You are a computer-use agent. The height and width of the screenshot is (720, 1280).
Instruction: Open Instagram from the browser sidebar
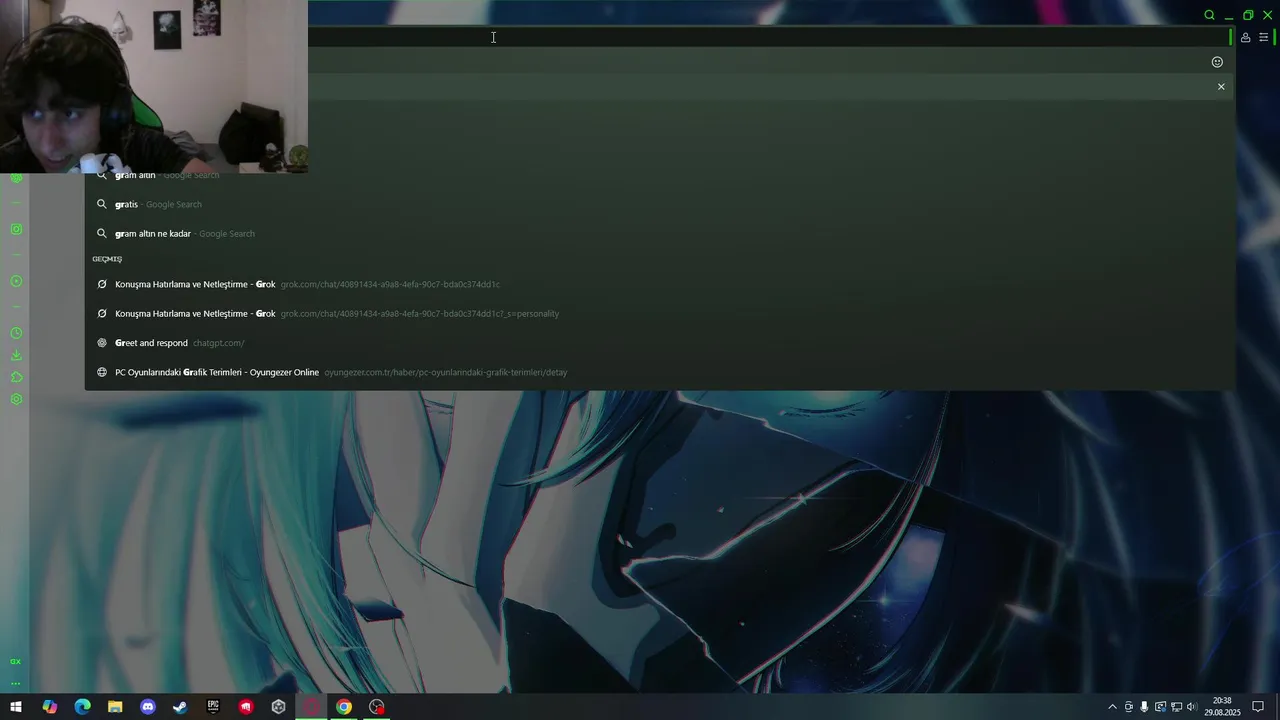(x=16, y=229)
